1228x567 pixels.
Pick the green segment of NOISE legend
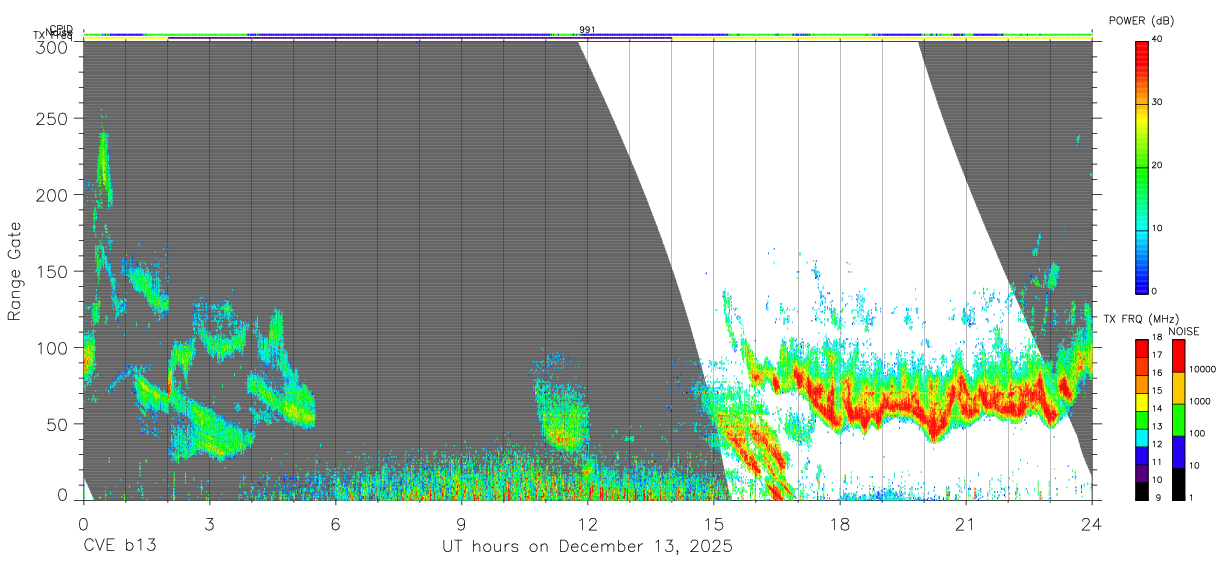point(1178,419)
